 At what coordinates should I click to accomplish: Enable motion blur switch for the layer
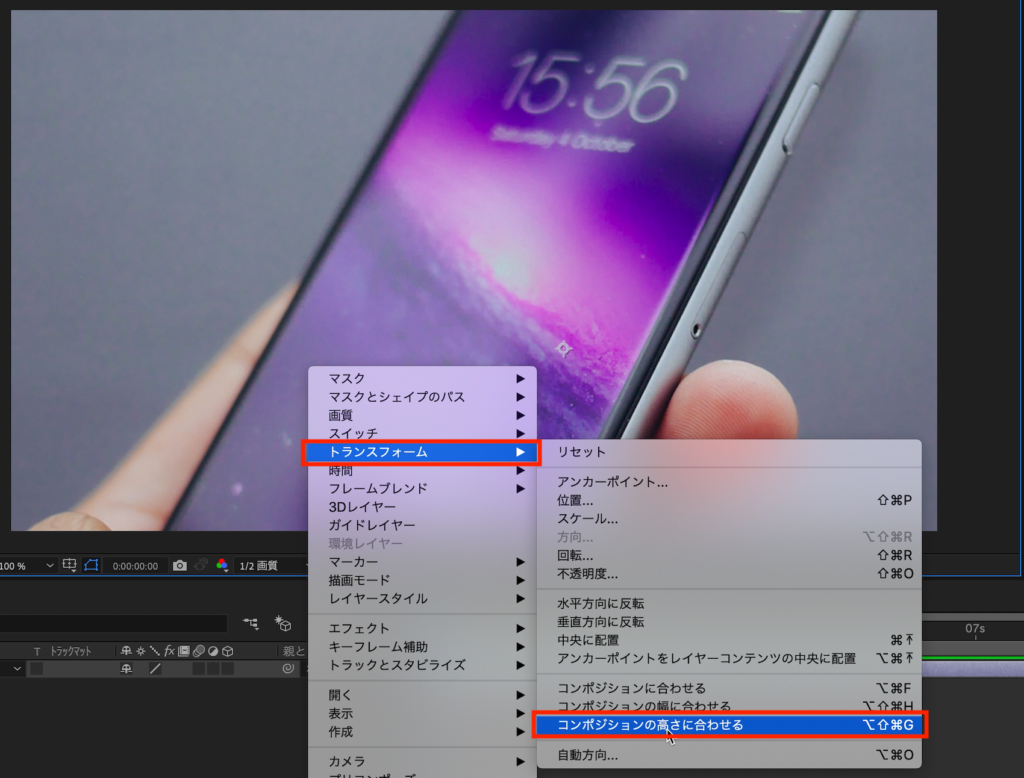199,669
